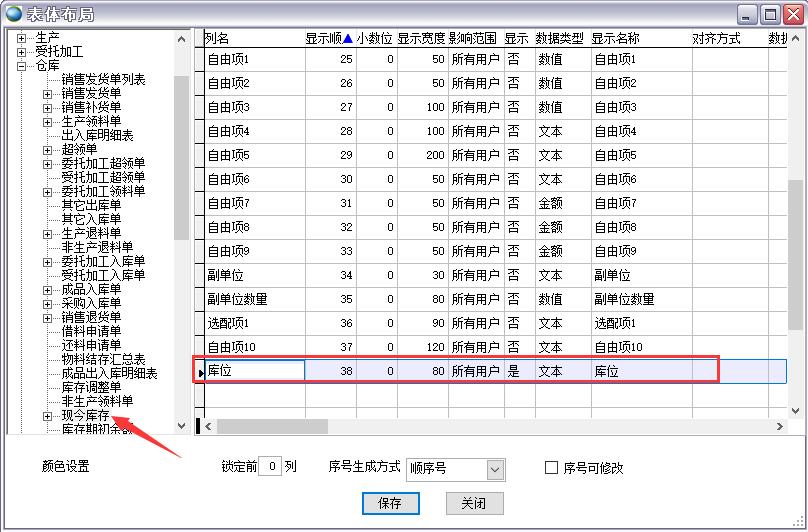
Task: Click the 数据类型 column header
Action: (560, 38)
